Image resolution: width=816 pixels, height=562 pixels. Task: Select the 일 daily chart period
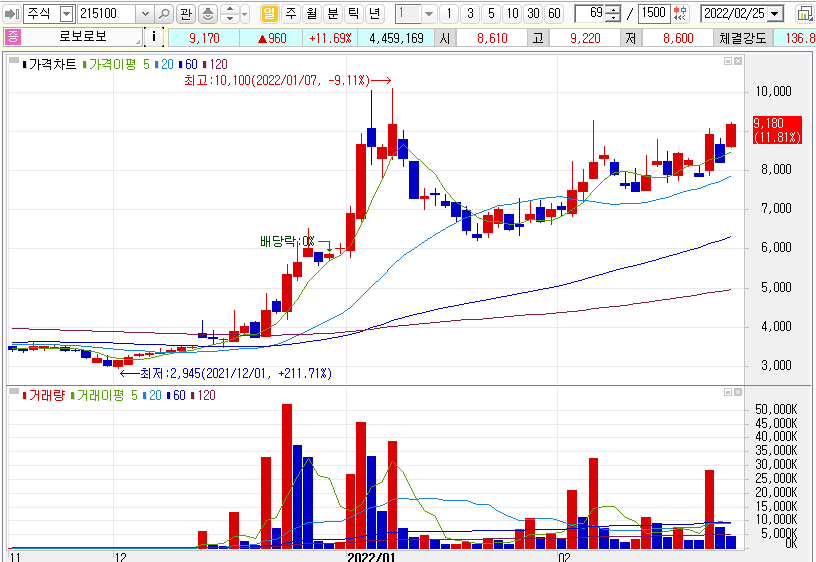tap(269, 14)
